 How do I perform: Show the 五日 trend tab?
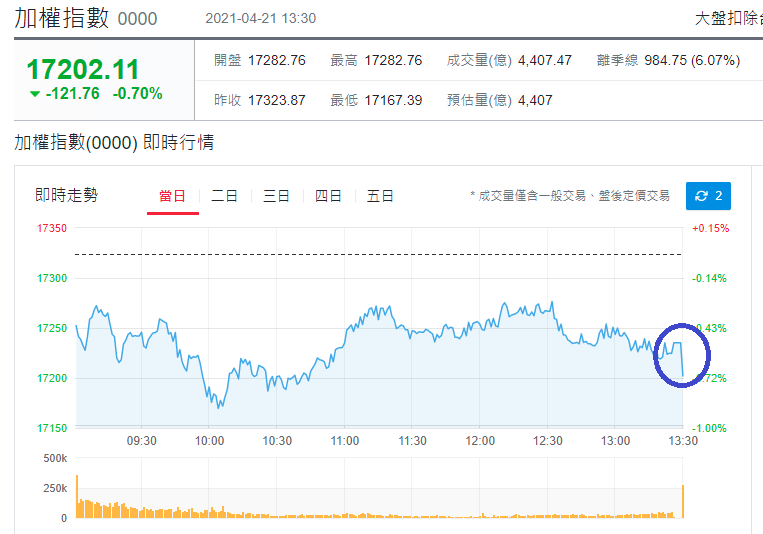click(380, 196)
